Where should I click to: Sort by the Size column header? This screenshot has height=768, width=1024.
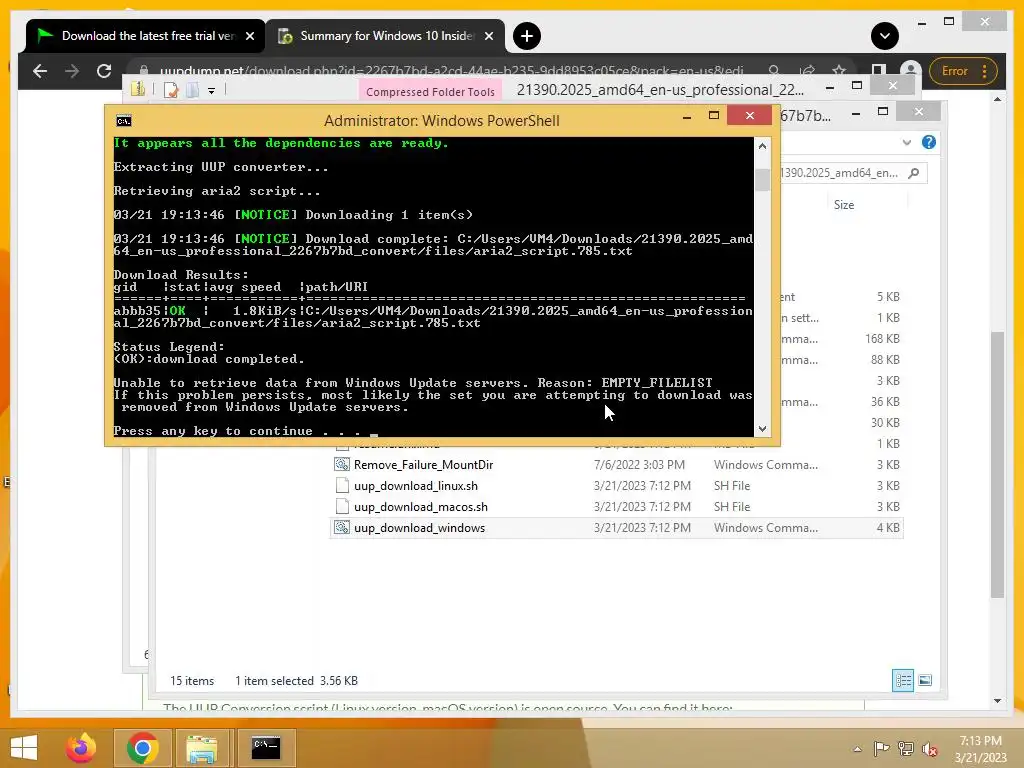(x=844, y=204)
